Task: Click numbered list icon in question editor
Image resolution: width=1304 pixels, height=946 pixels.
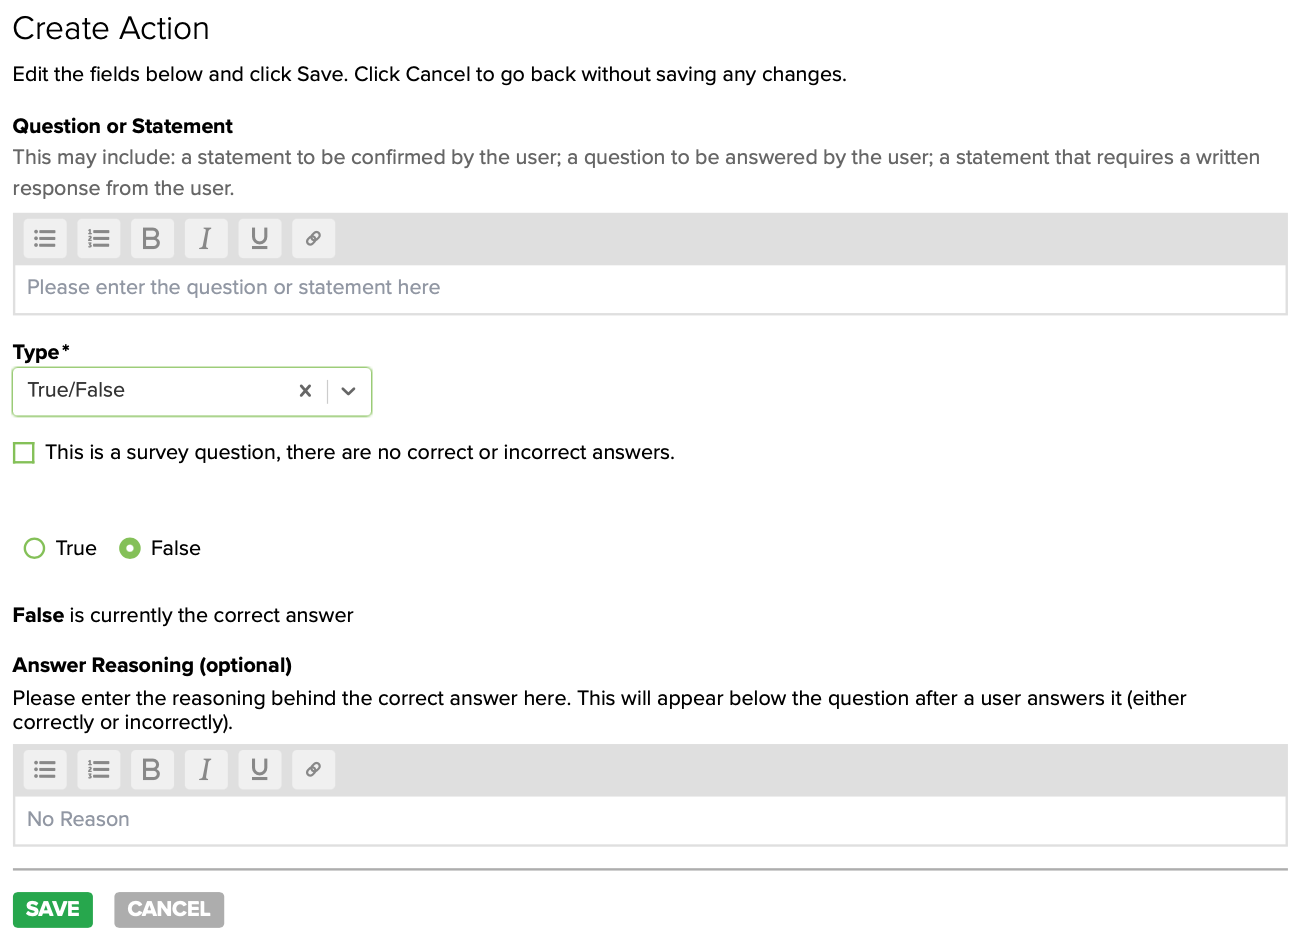Action: [99, 239]
